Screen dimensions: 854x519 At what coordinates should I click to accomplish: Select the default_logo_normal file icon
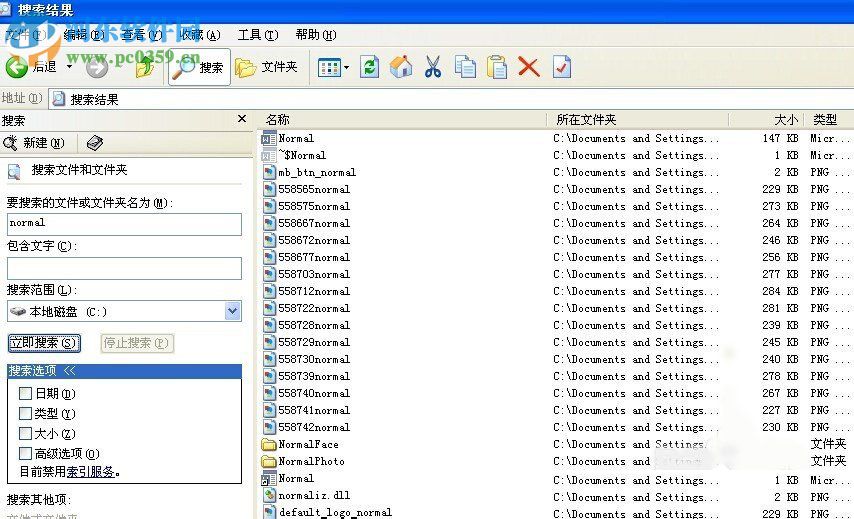269,512
